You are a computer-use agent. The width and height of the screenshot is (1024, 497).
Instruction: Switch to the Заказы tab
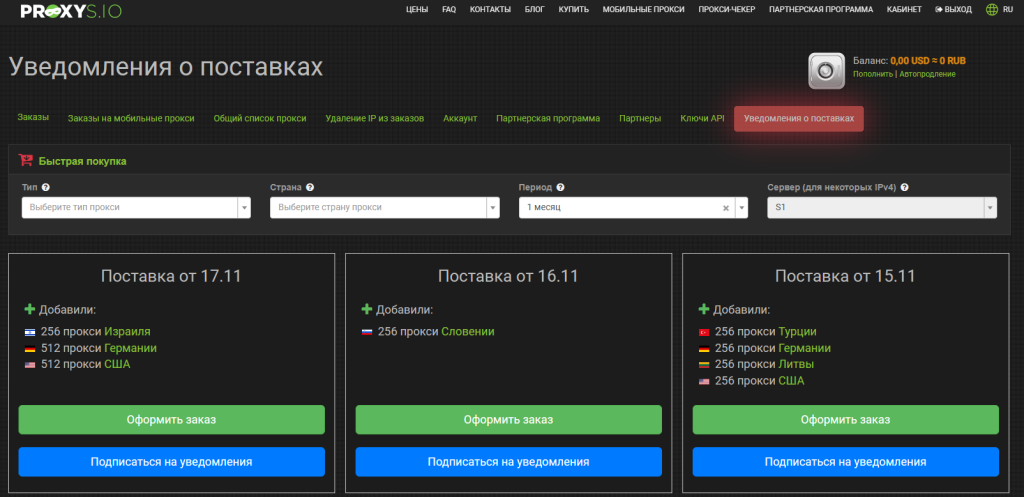32,118
